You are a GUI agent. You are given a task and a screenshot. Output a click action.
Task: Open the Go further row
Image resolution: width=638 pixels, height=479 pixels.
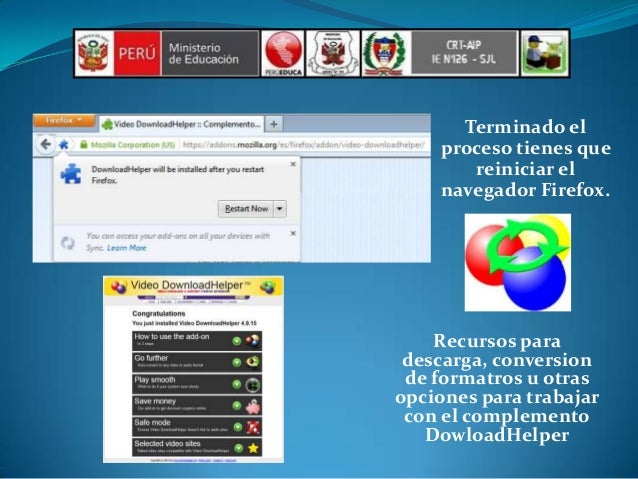(x=197, y=362)
